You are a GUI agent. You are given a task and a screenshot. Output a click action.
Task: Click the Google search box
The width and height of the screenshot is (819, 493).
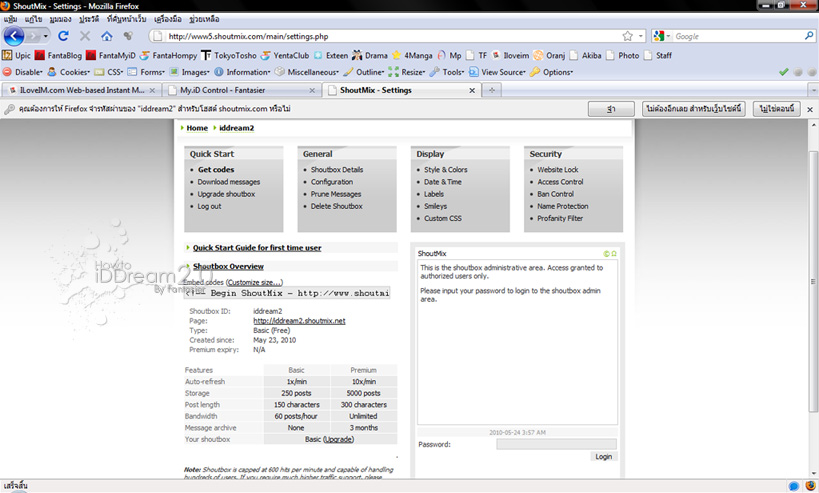(738, 36)
